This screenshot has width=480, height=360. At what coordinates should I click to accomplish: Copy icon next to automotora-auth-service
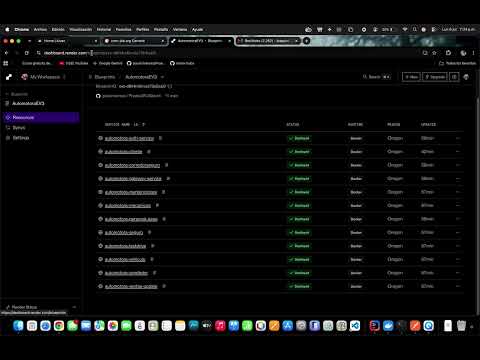pyautogui.click(x=160, y=138)
